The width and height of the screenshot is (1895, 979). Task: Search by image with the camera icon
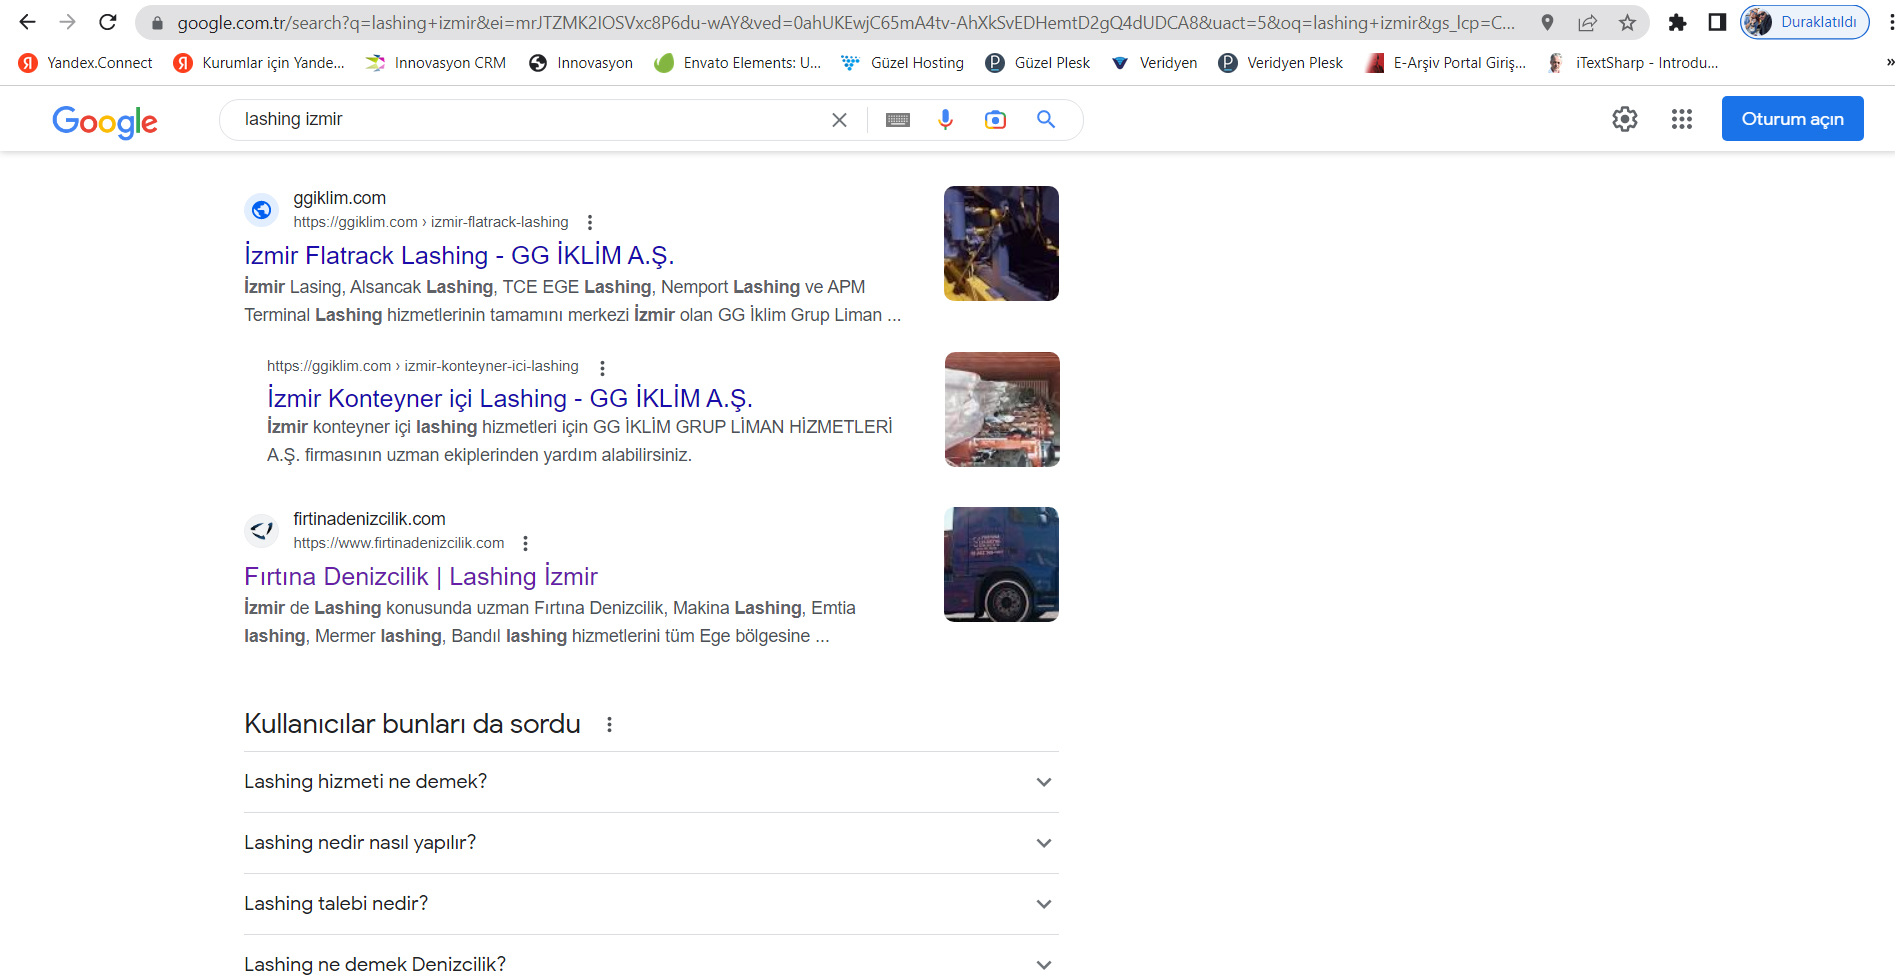(x=995, y=120)
